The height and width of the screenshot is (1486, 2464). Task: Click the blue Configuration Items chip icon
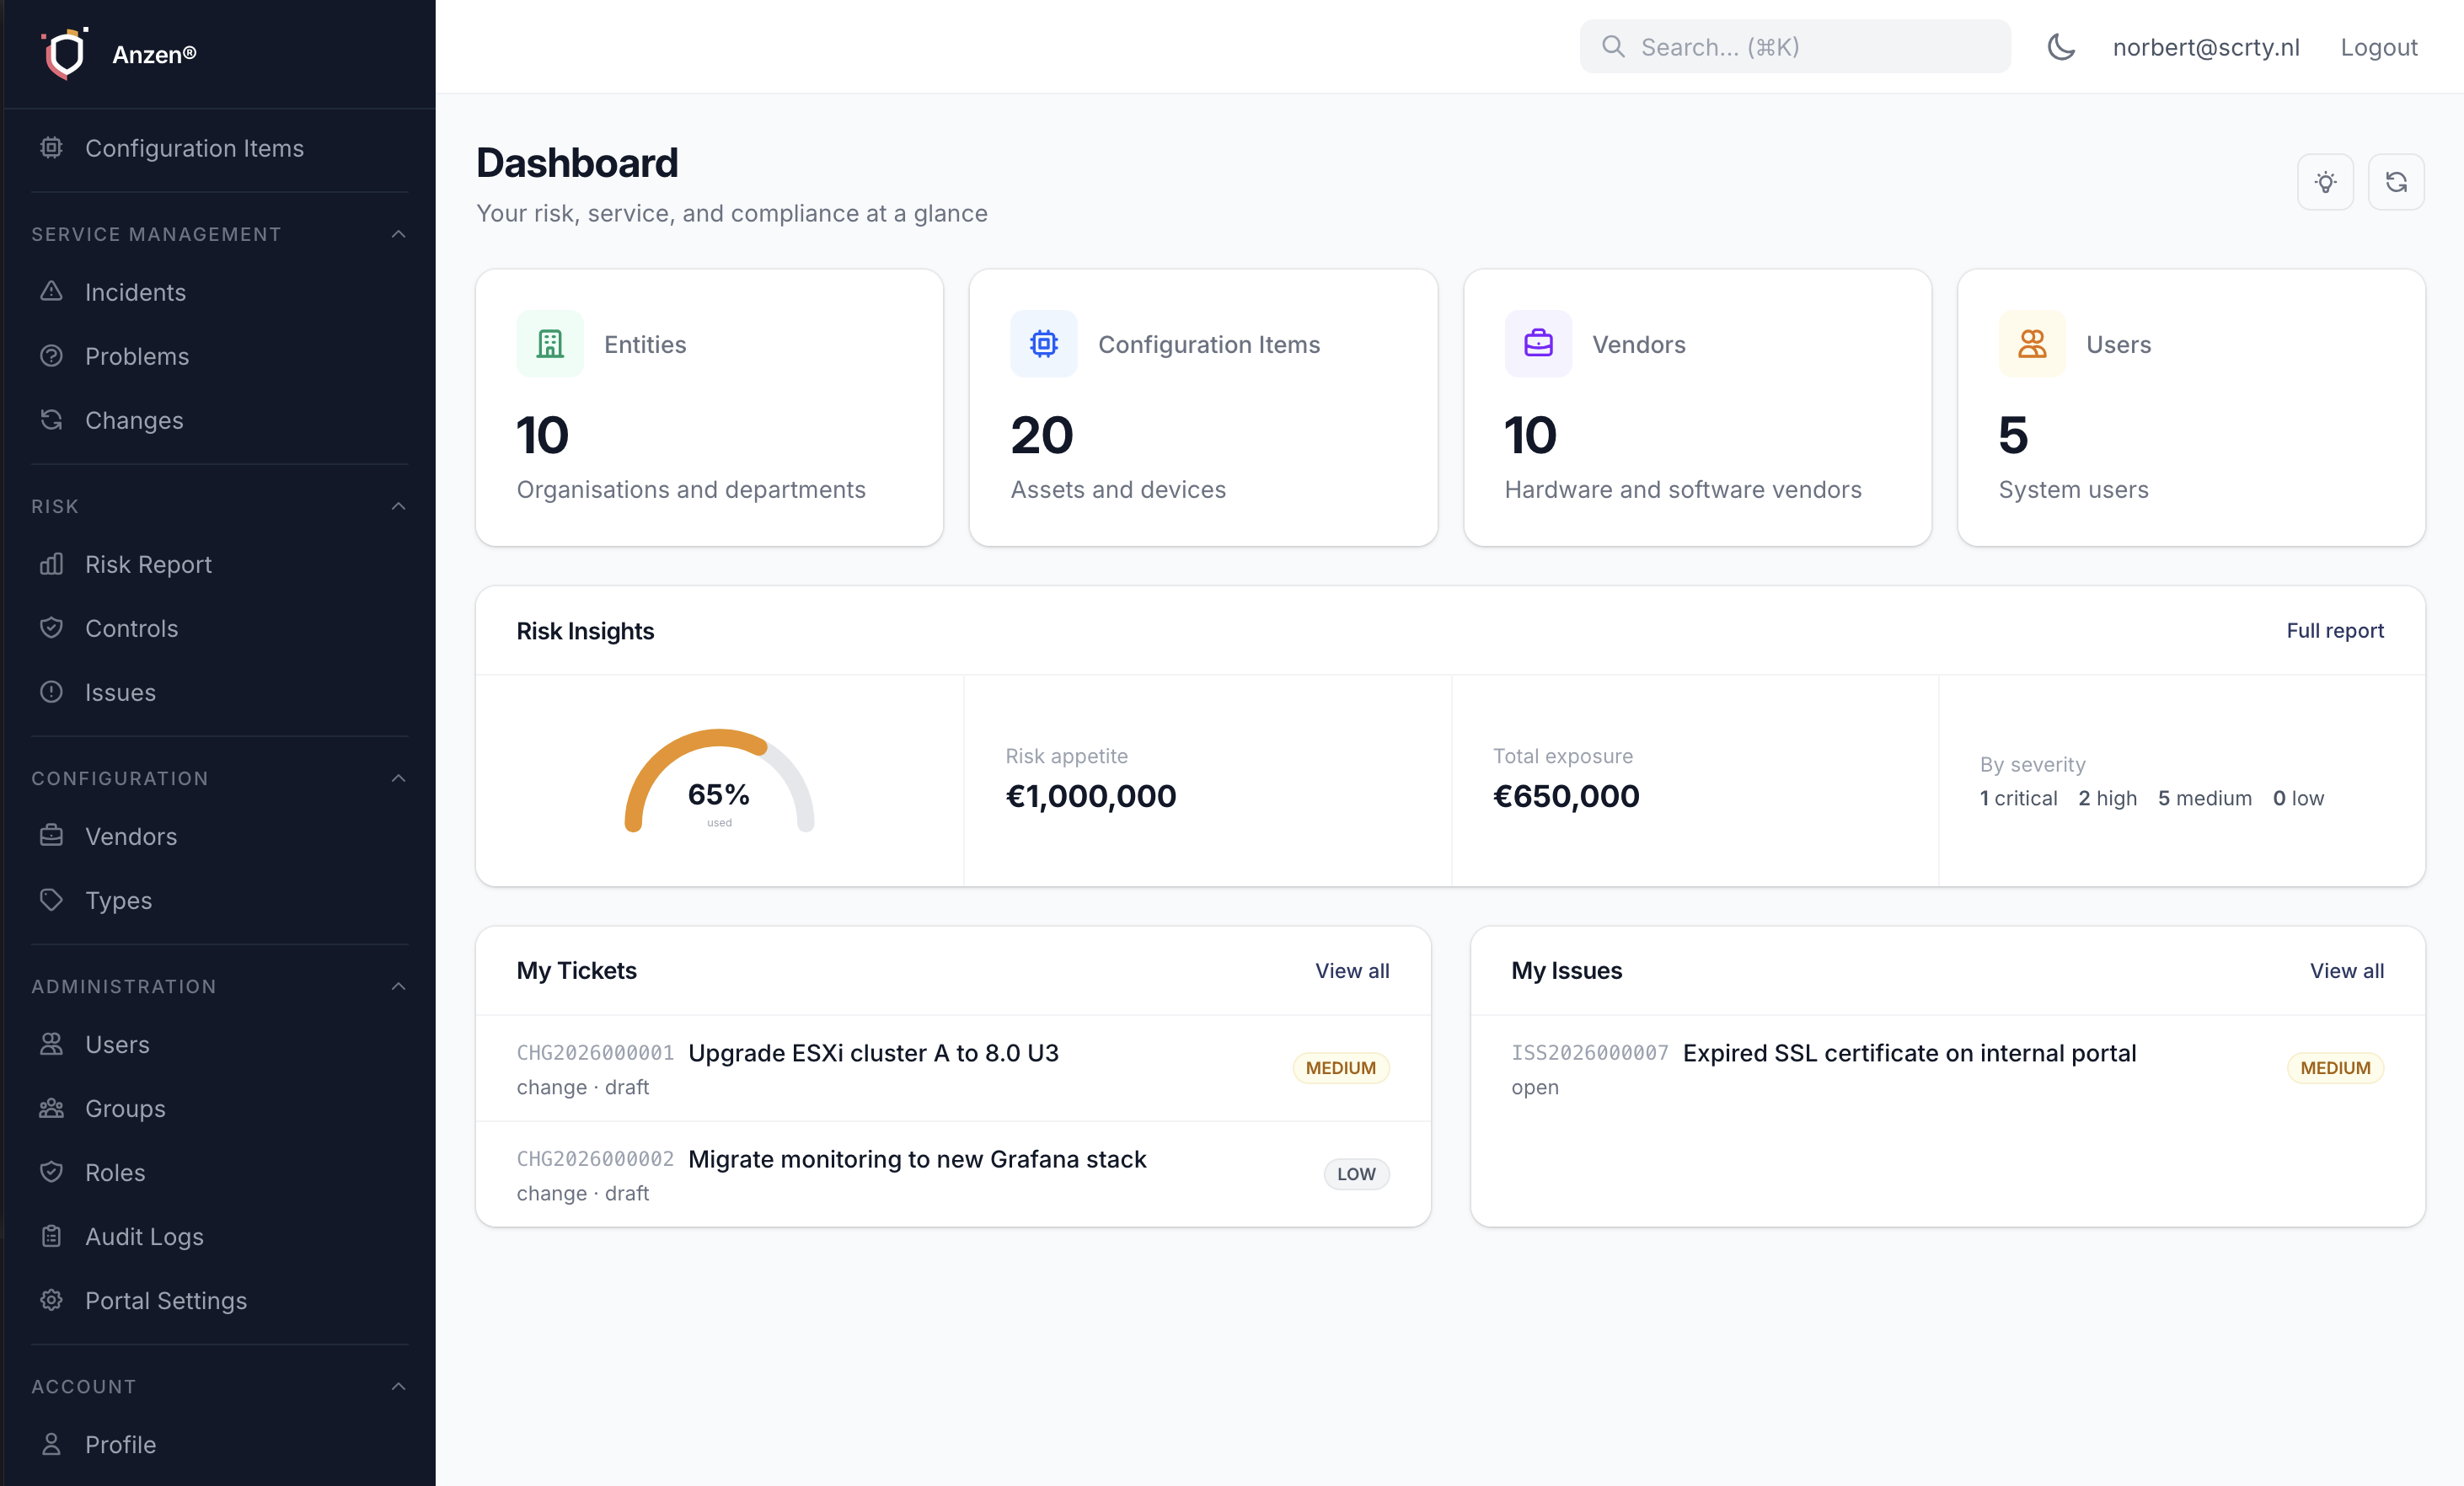pyautogui.click(x=1043, y=344)
